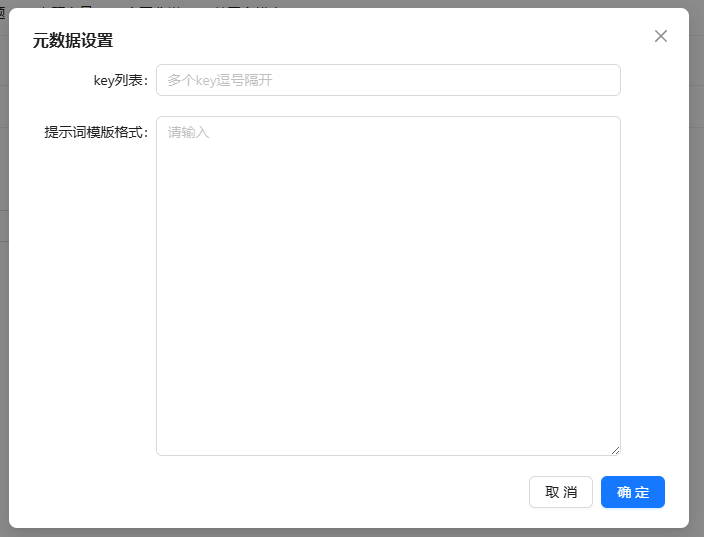This screenshot has width=704, height=537.
Task: Confirm settings with the 确定 button
Action: tap(632, 492)
